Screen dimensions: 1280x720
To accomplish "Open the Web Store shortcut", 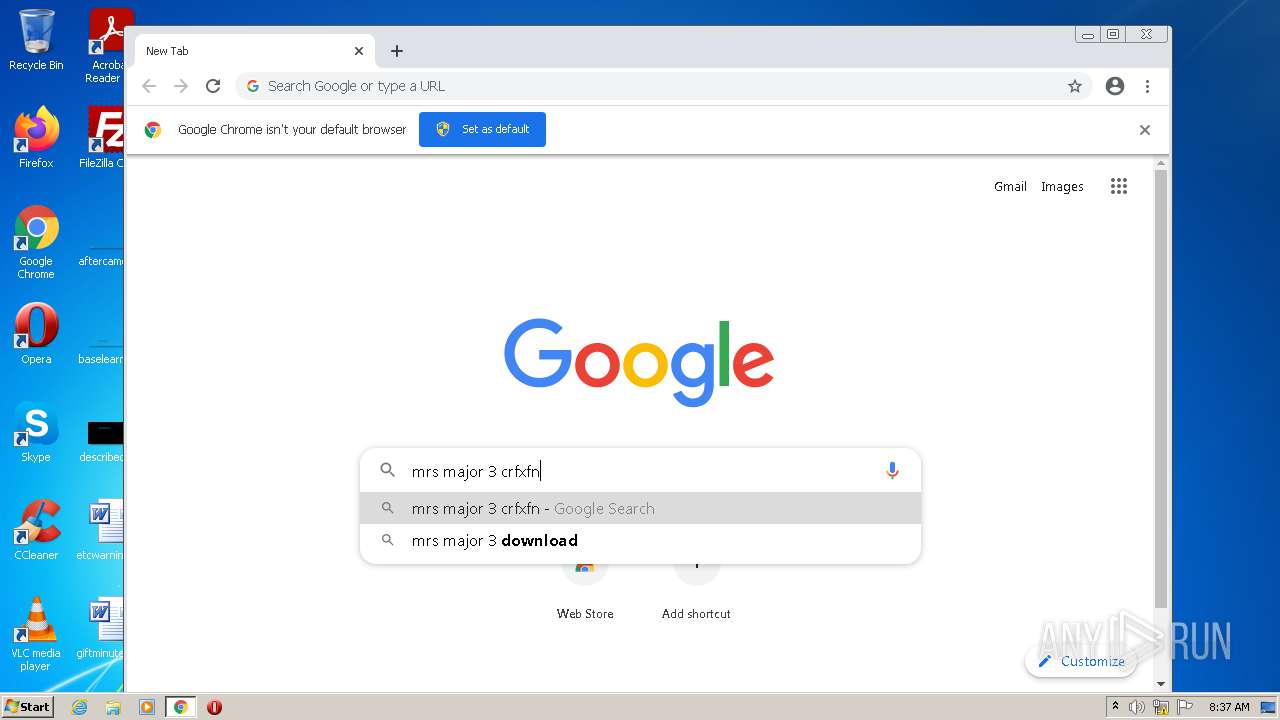I will click(x=585, y=592).
